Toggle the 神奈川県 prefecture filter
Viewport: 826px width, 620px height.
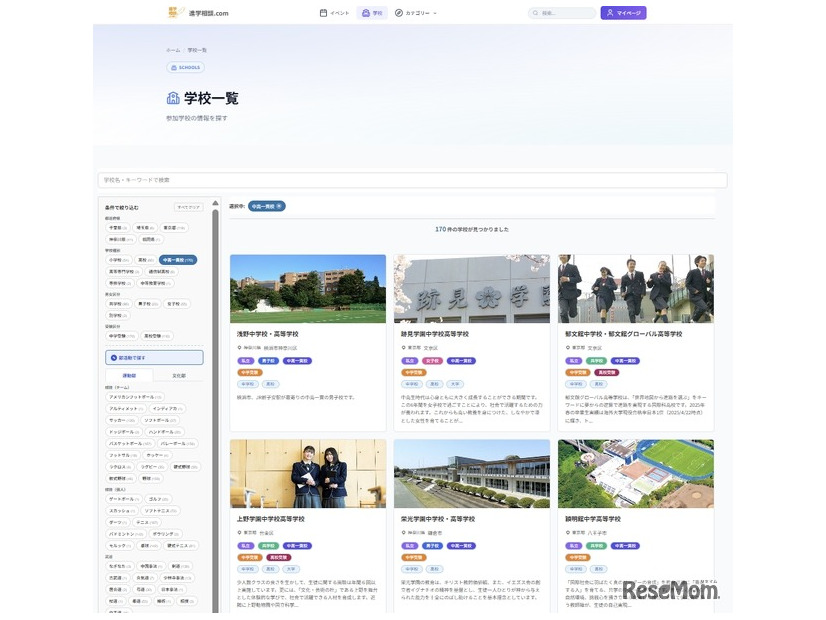click(121, 239)
